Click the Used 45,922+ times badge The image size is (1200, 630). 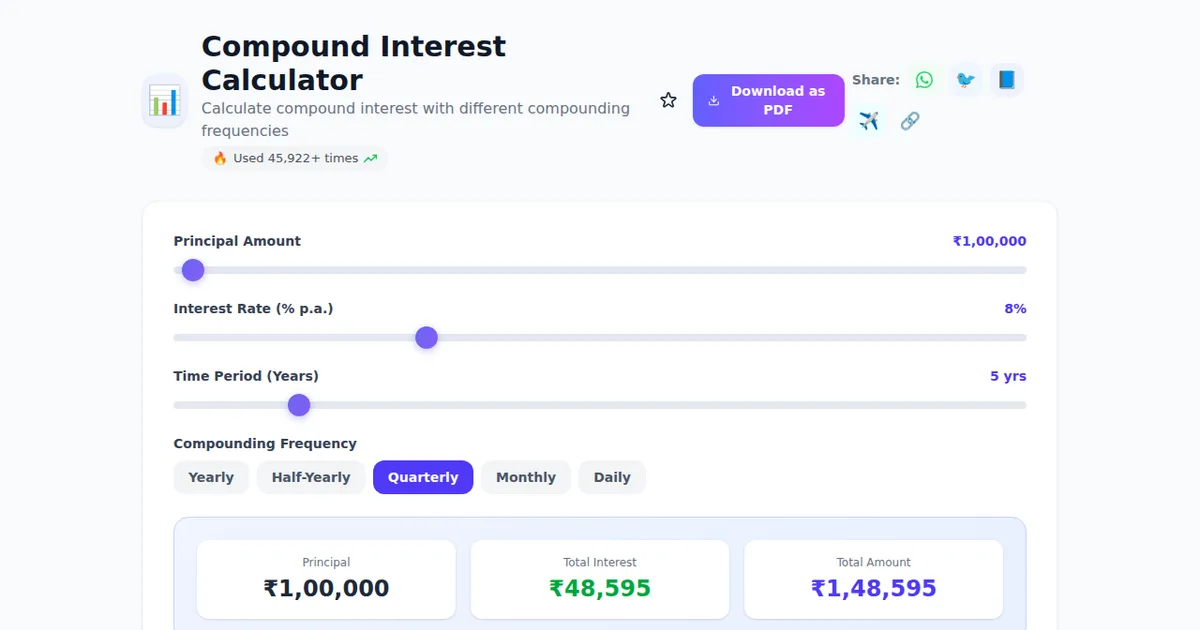pyautogui.click(x=294, y=158)
